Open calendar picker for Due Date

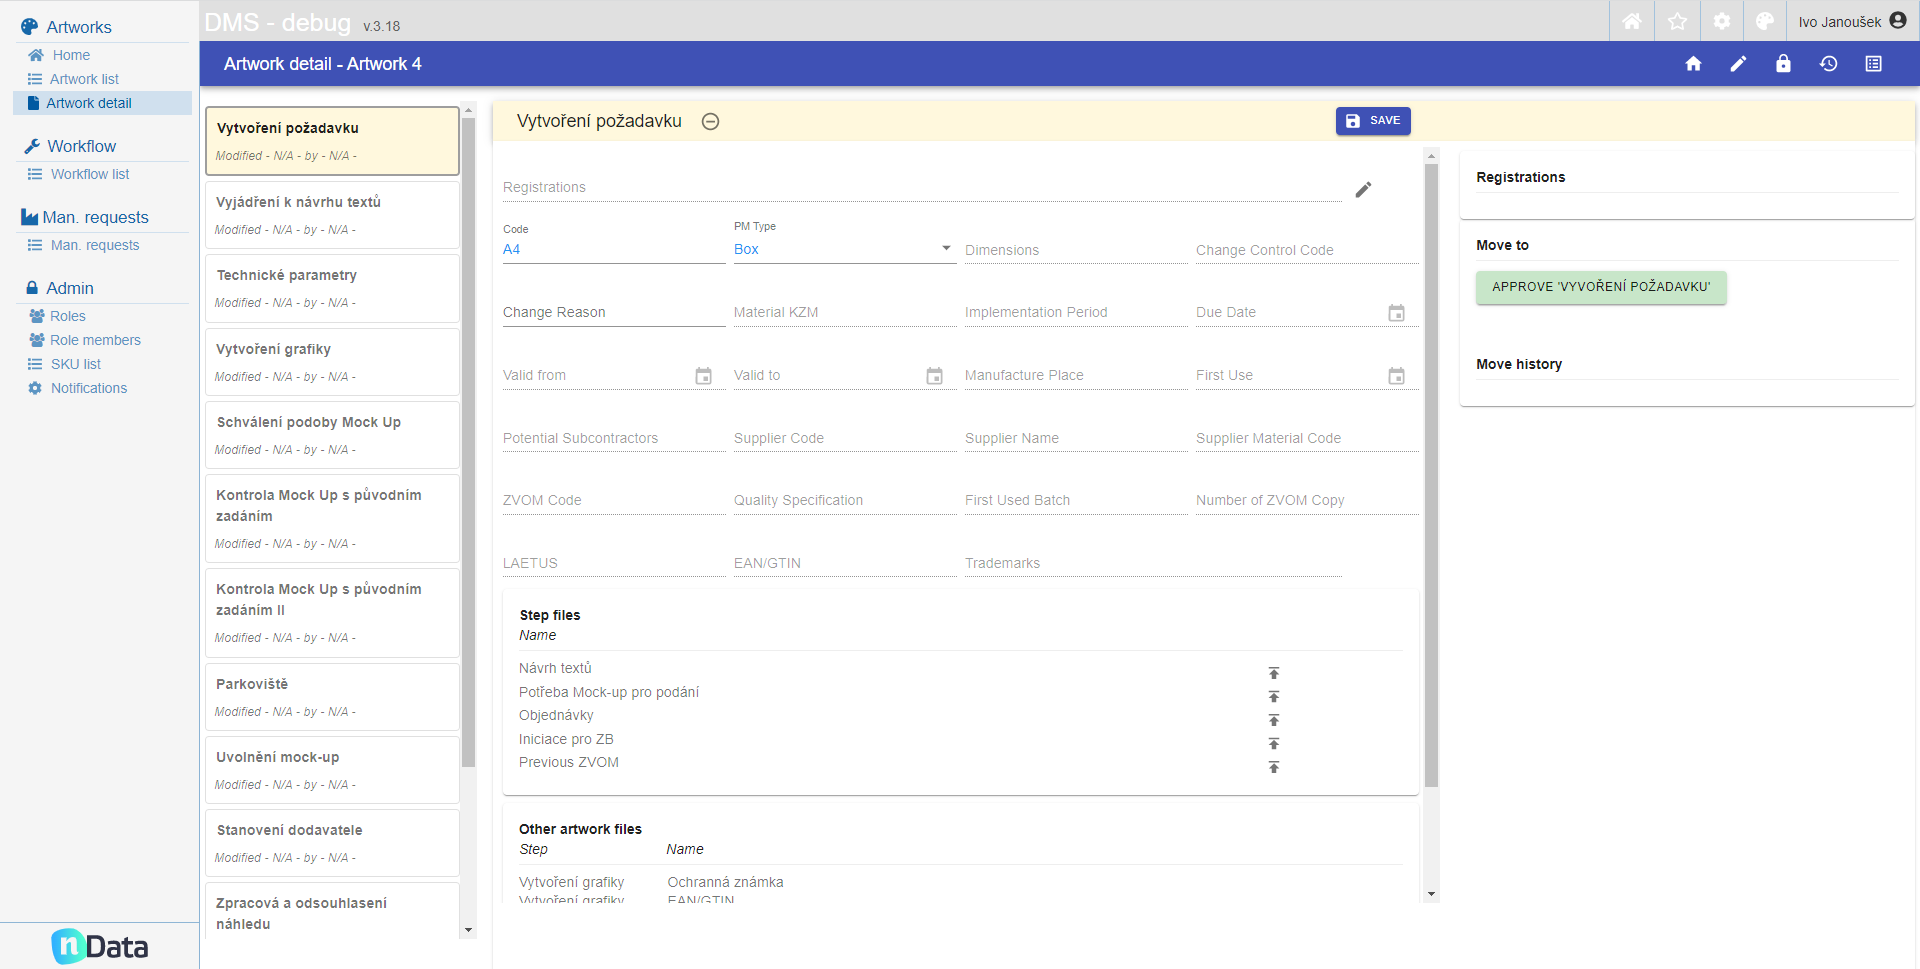tap(1396, 313)
